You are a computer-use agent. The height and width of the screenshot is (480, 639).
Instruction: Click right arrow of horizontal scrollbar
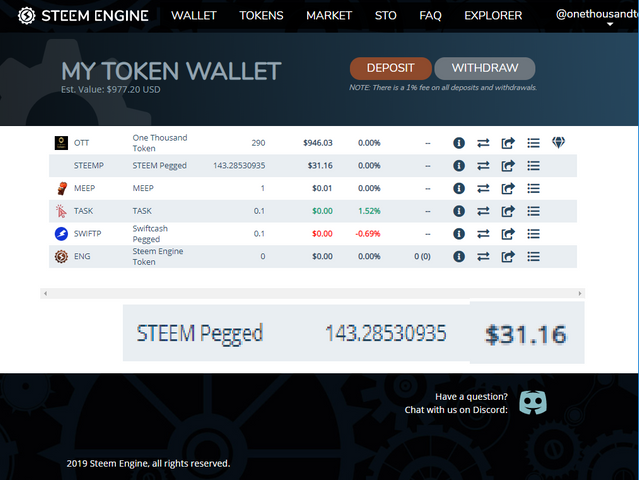pyautogui.click(x=580, y=293)
